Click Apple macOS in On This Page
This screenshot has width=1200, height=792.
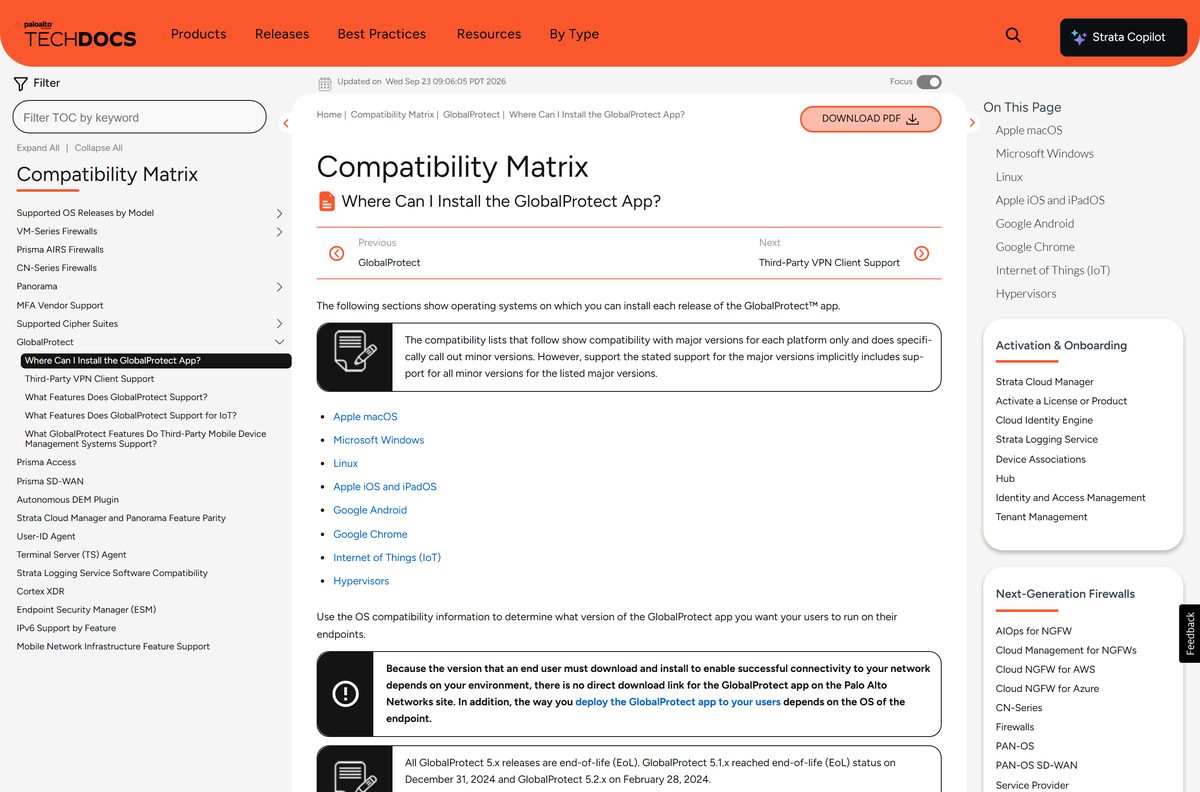coord(1029,130)
